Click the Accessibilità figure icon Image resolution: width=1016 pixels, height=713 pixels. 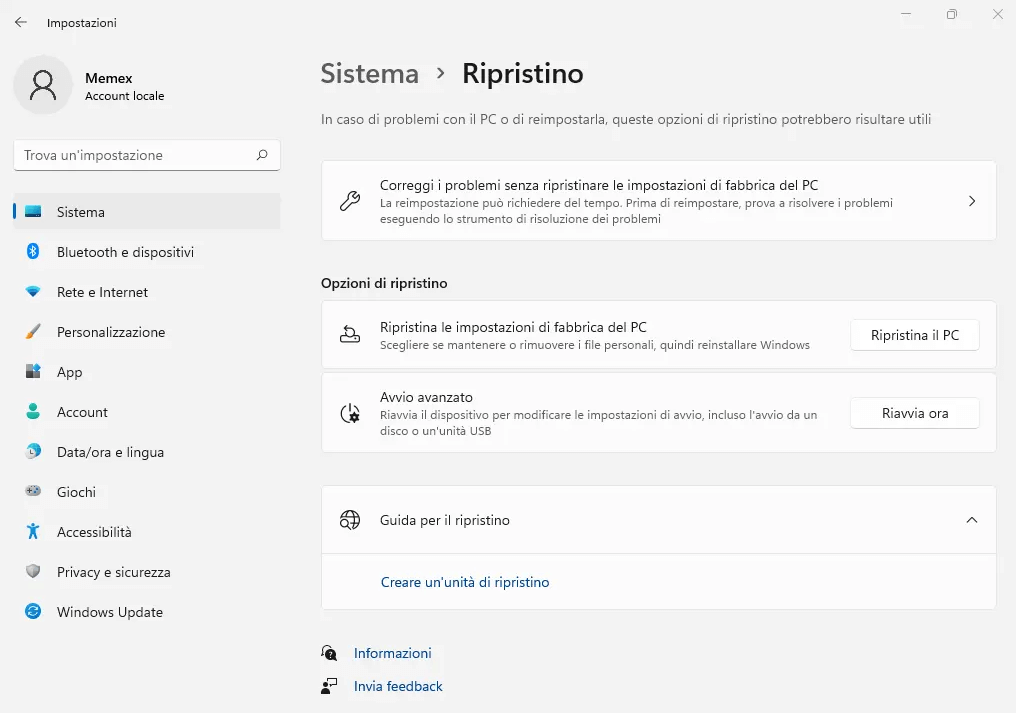point(33,532)
